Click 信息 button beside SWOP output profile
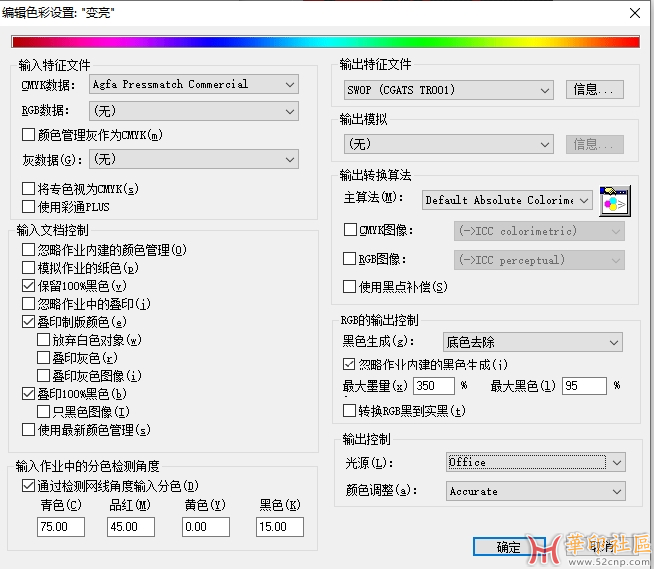654x569 pixels. click(595, 90)
